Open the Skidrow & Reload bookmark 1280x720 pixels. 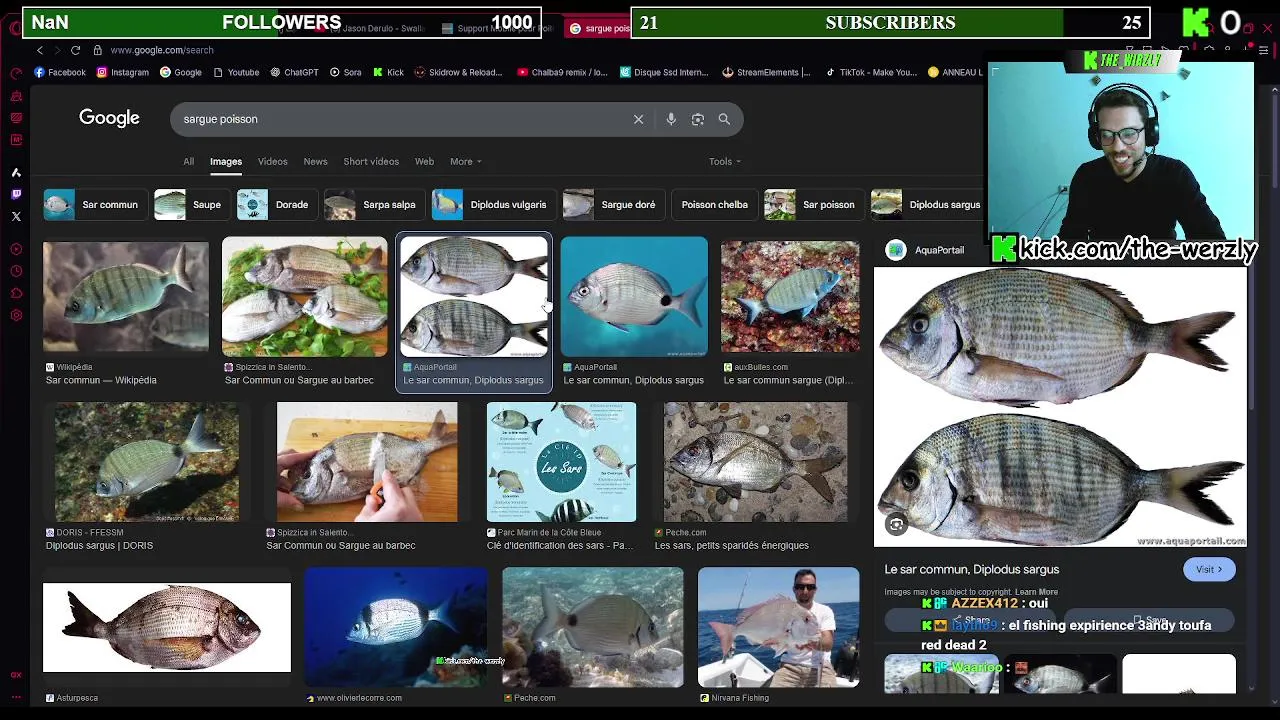(458, 72)
